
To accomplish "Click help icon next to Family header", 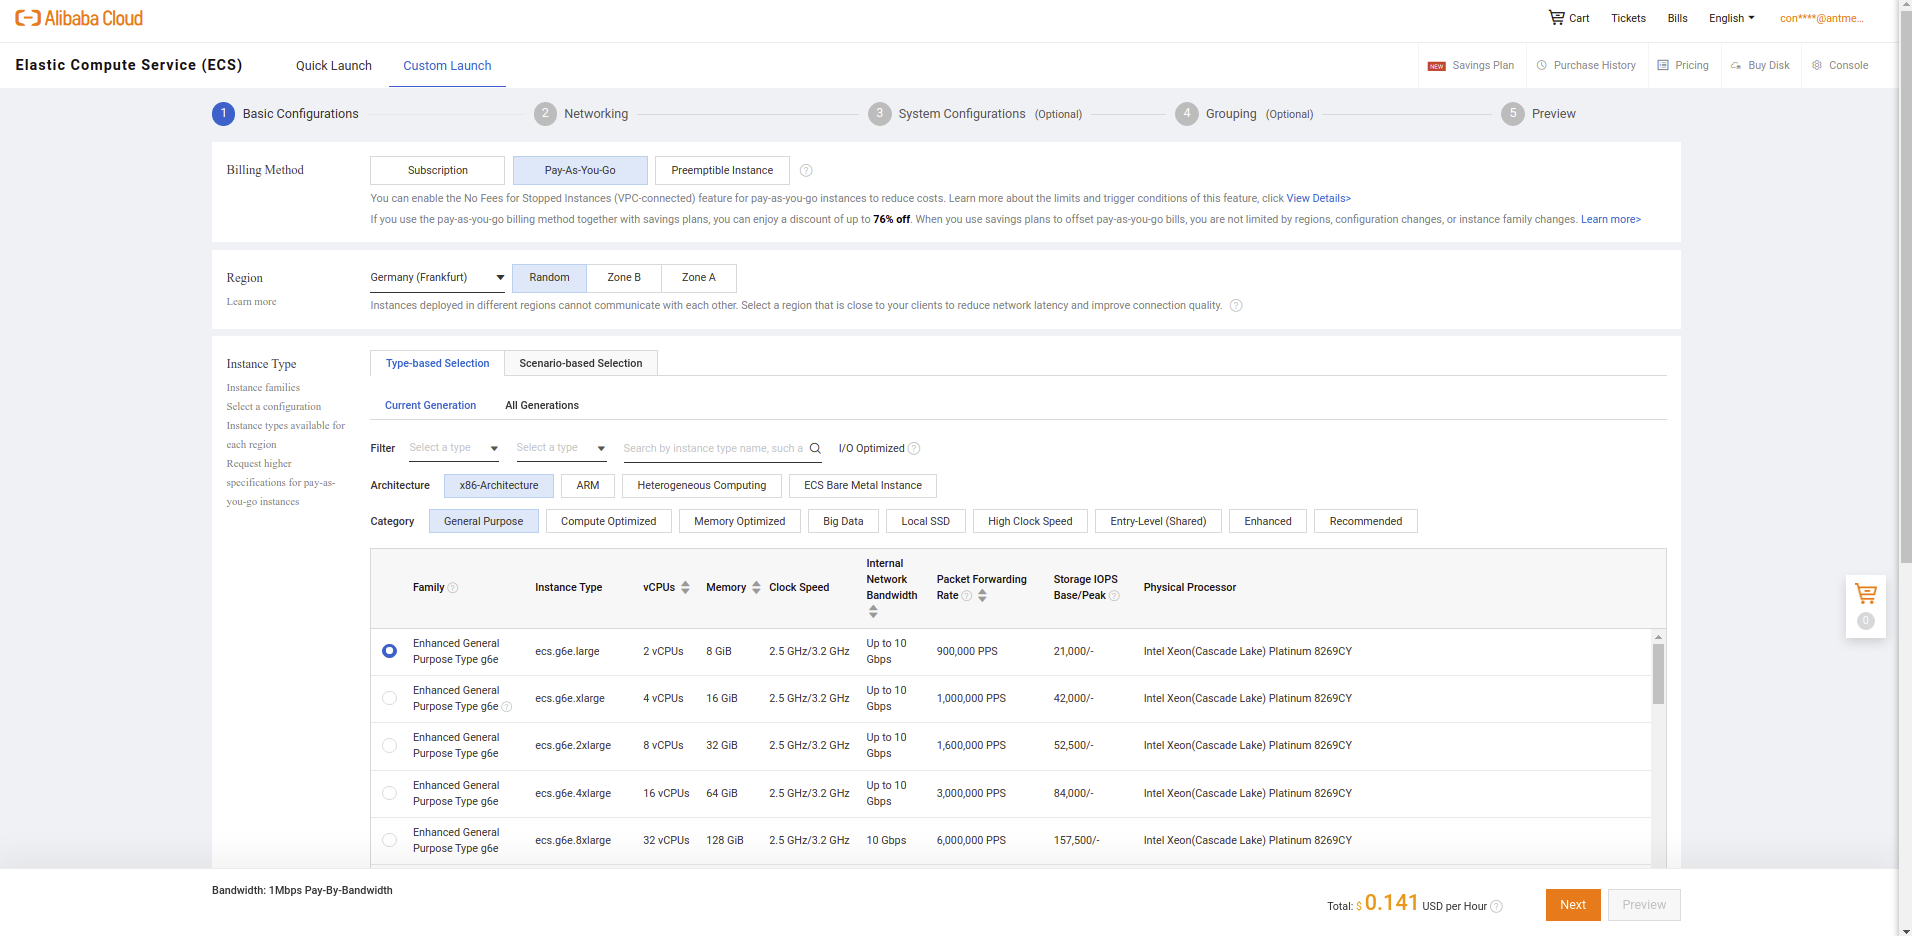I will (453, 588).
